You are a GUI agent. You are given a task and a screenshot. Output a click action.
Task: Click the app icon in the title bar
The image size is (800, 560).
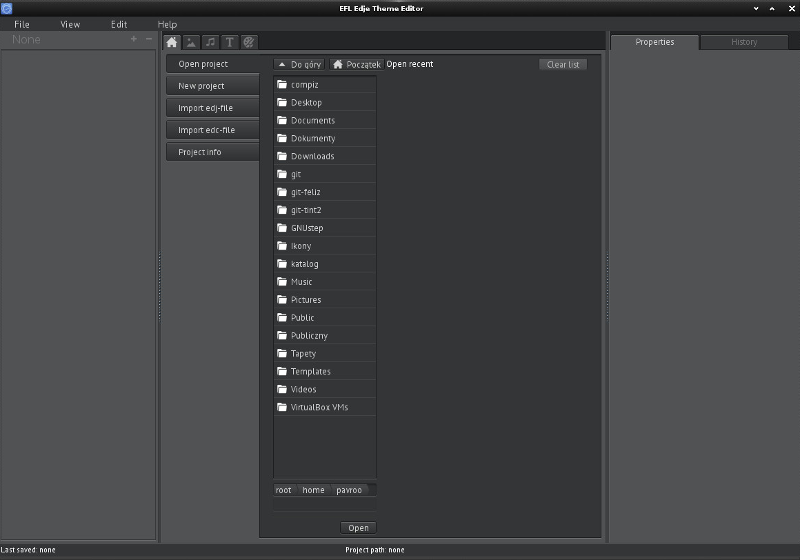pos(7,8)
